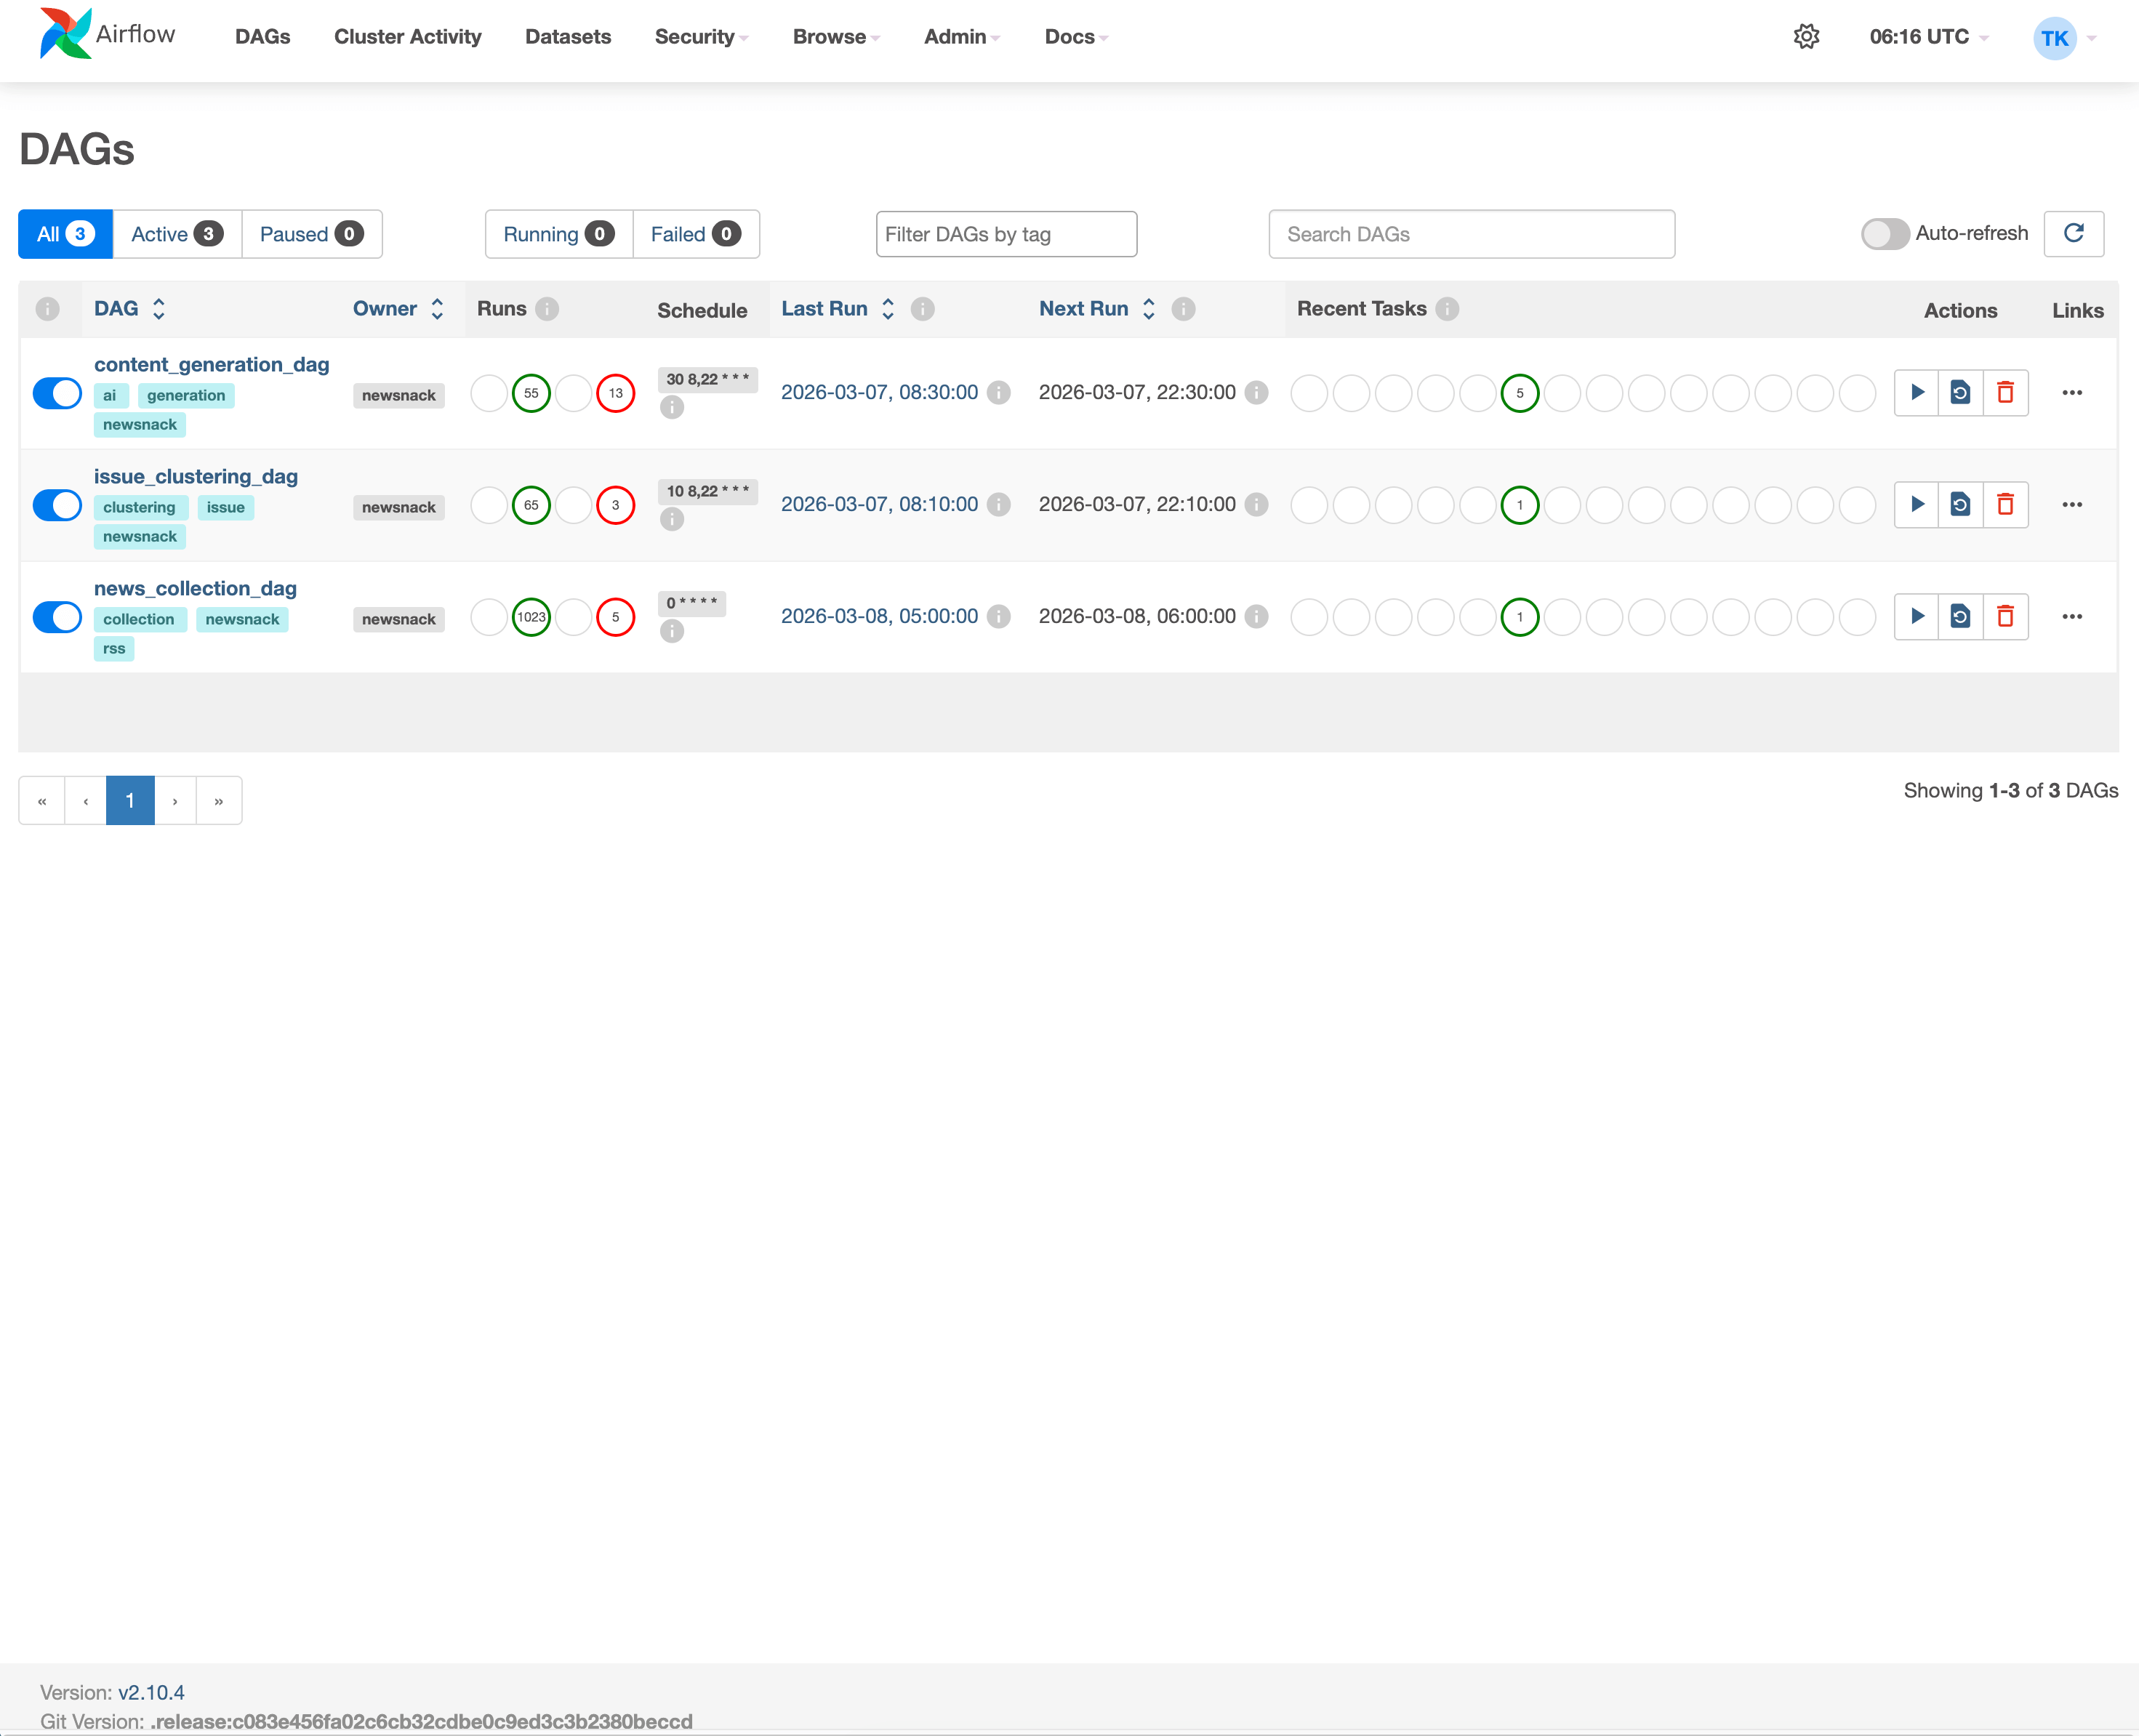The image size is (2139, 1736).
Task: Click the Failed status filter button
Action: point(695,234)
